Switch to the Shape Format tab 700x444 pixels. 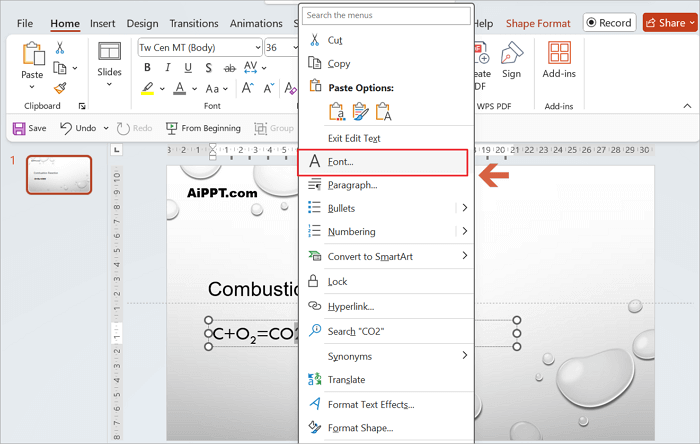click(x=538, y=23)
